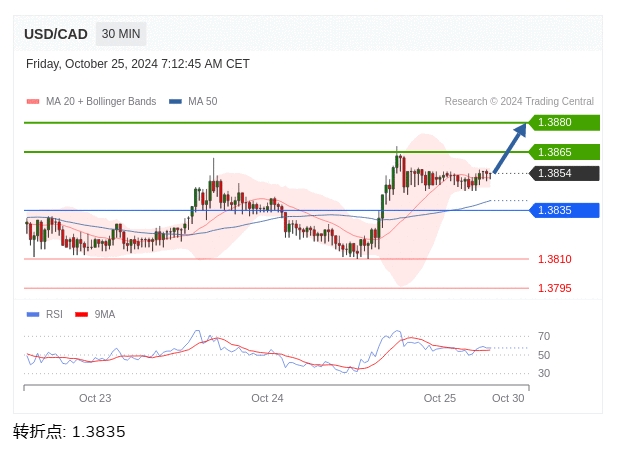Click the 'Oct 25' date label
Image resolution: width=633 pixels, height=452 pixels.
tap(440, 398)
